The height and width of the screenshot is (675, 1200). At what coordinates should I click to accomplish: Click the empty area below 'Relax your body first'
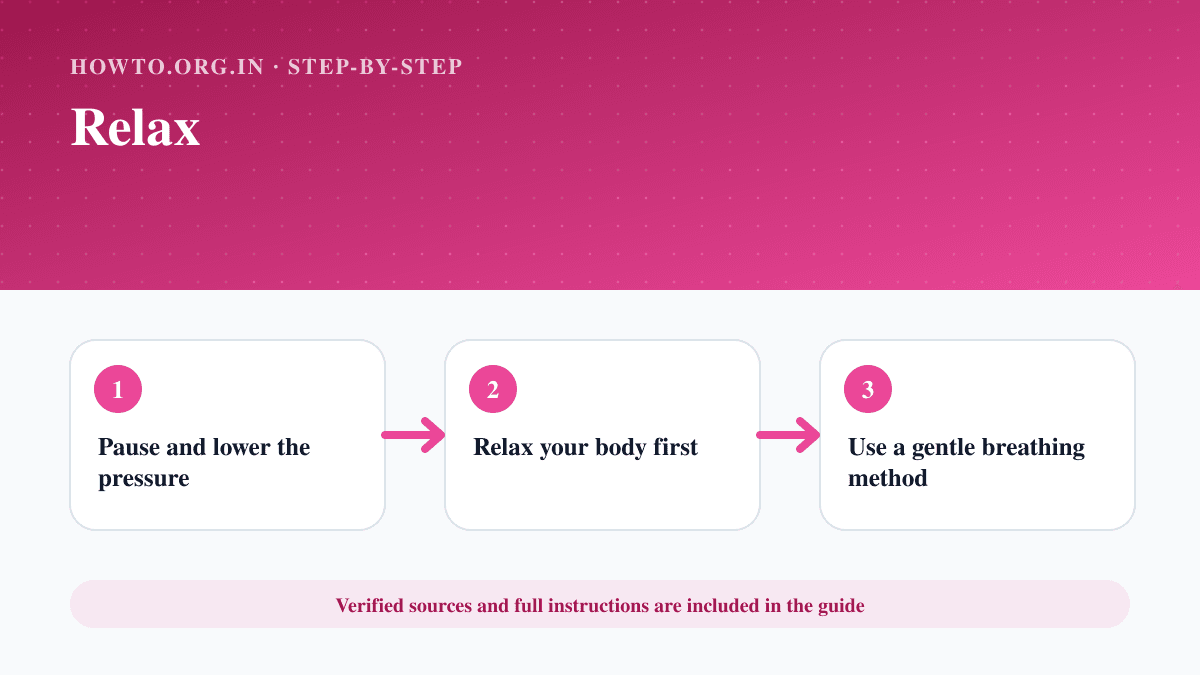point(602,495)
